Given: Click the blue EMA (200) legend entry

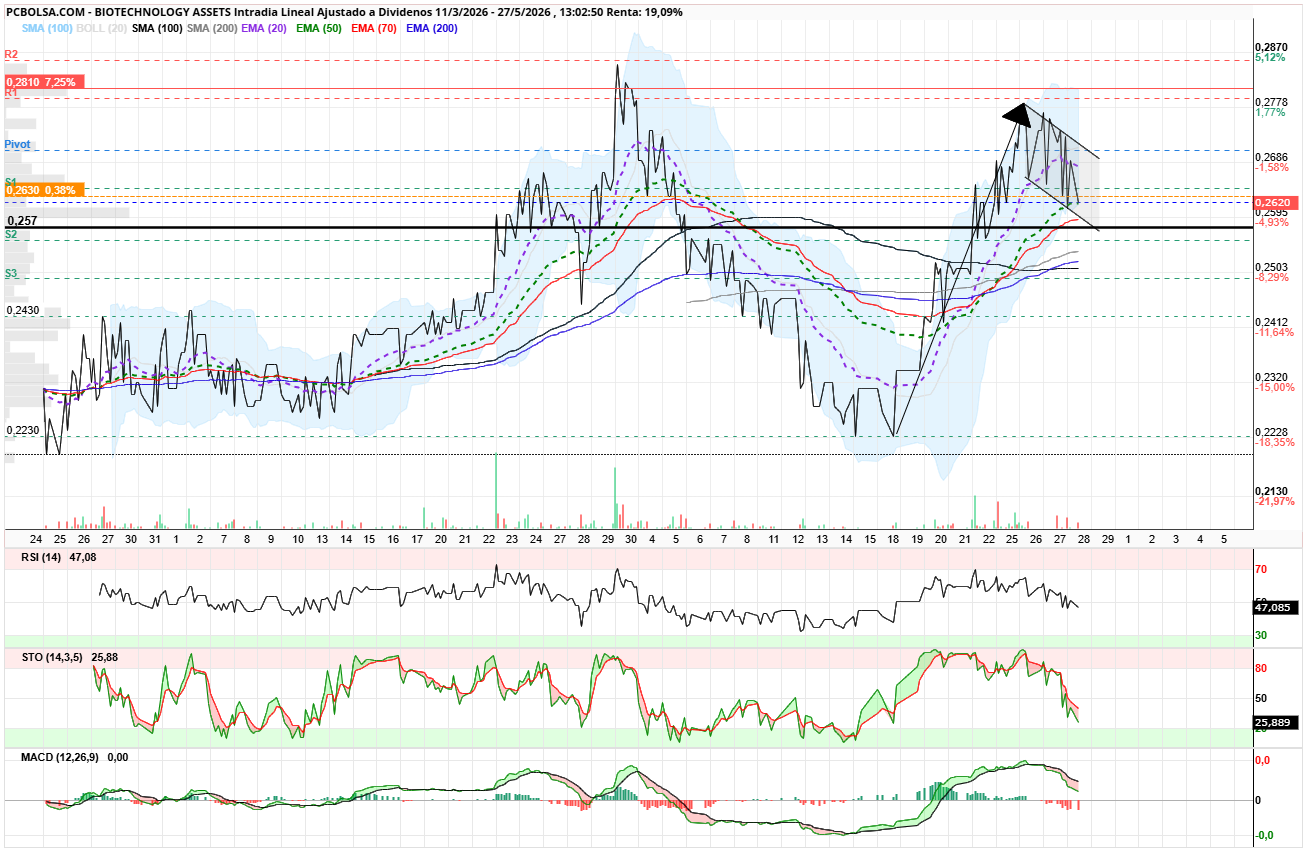Looking at the screenshot, I should (x=432, y=28).
